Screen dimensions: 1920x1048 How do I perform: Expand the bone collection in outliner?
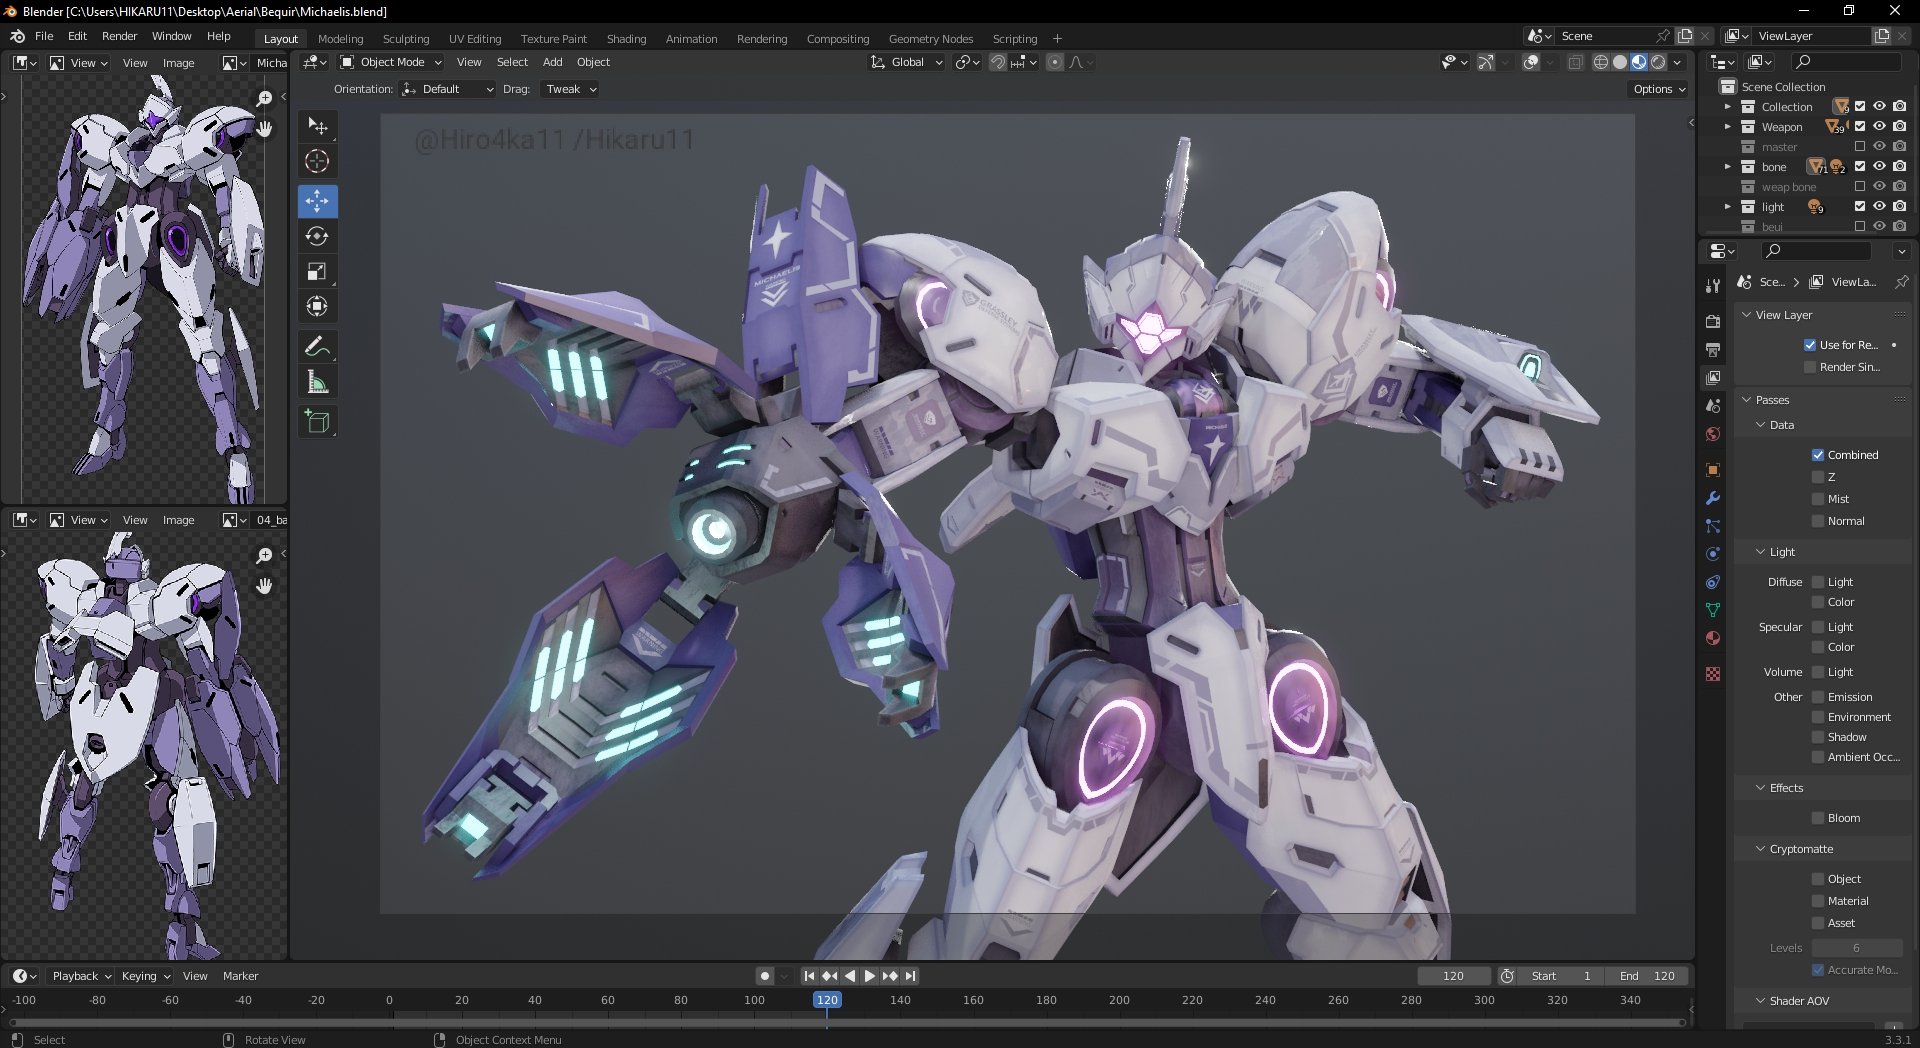(1727, 167)
